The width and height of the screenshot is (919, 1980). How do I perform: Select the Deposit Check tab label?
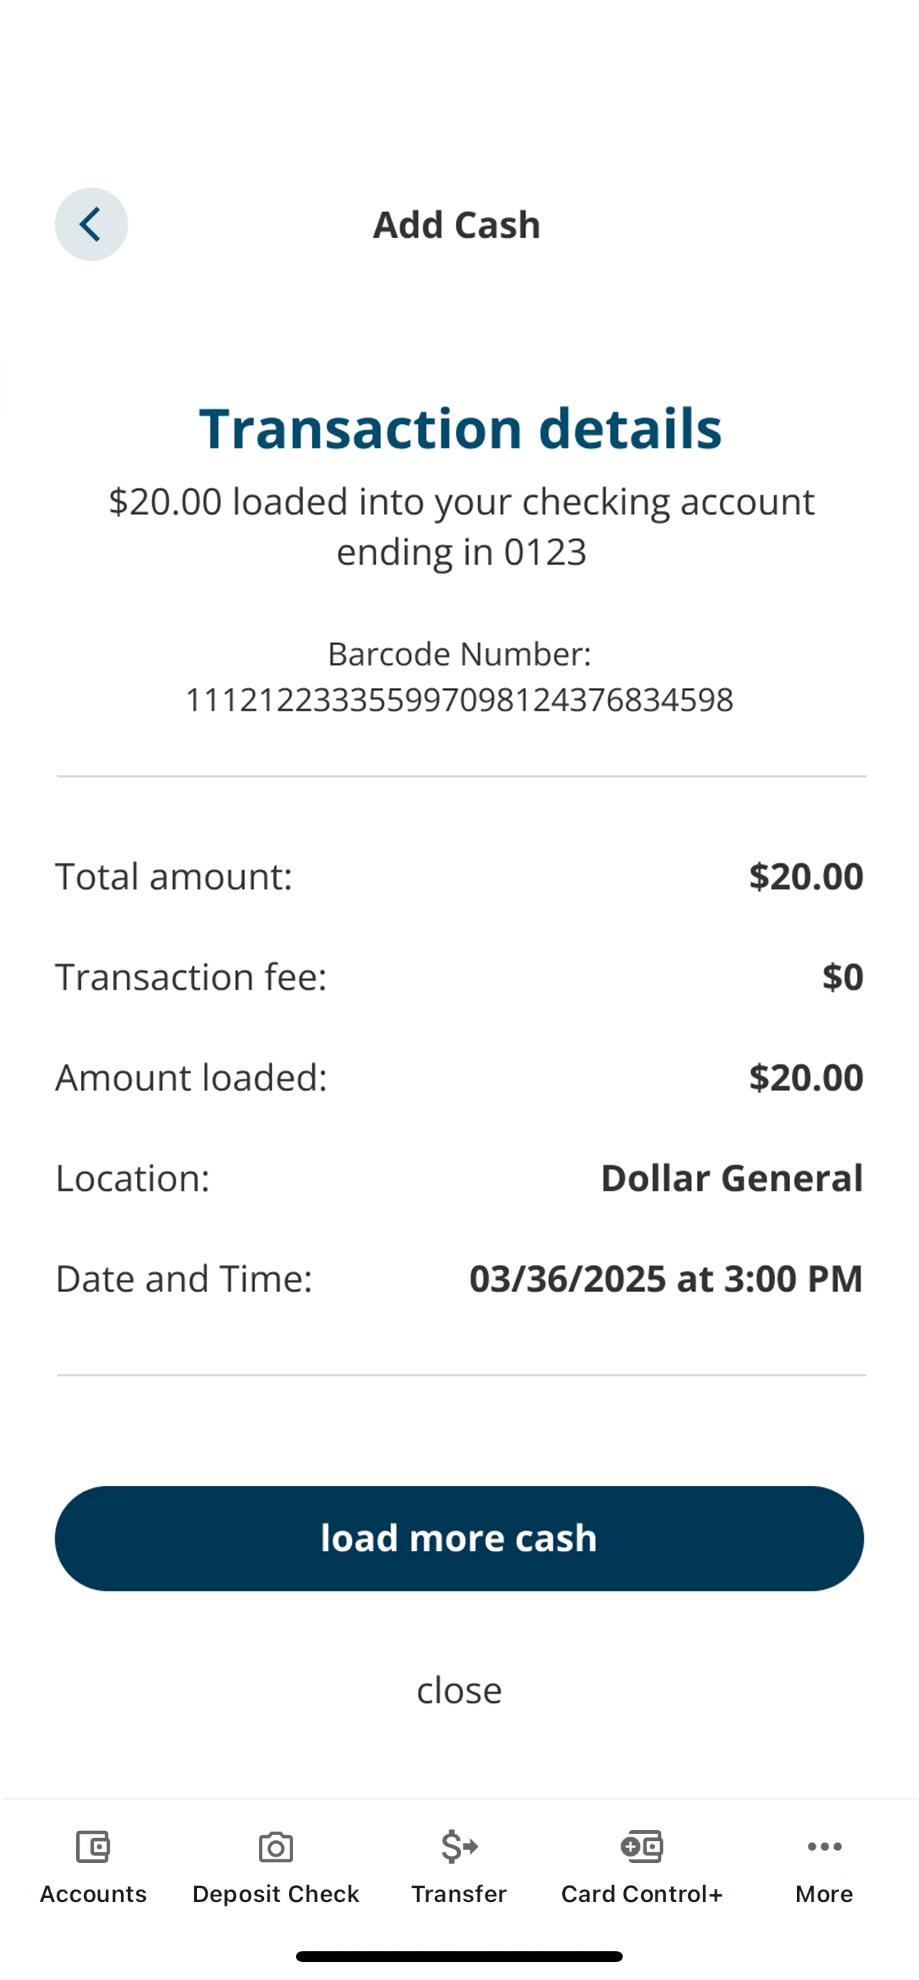(276, 1894)
